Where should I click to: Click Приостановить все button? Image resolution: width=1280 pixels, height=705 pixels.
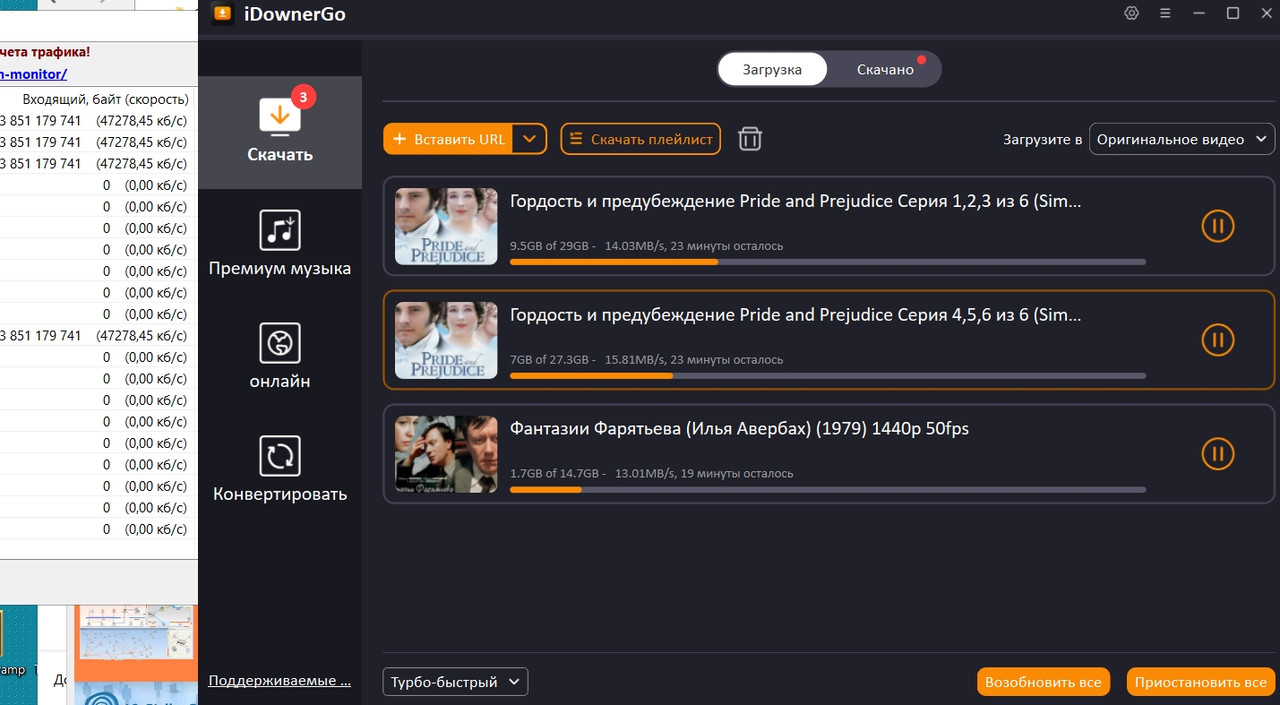coord(1201,682)
